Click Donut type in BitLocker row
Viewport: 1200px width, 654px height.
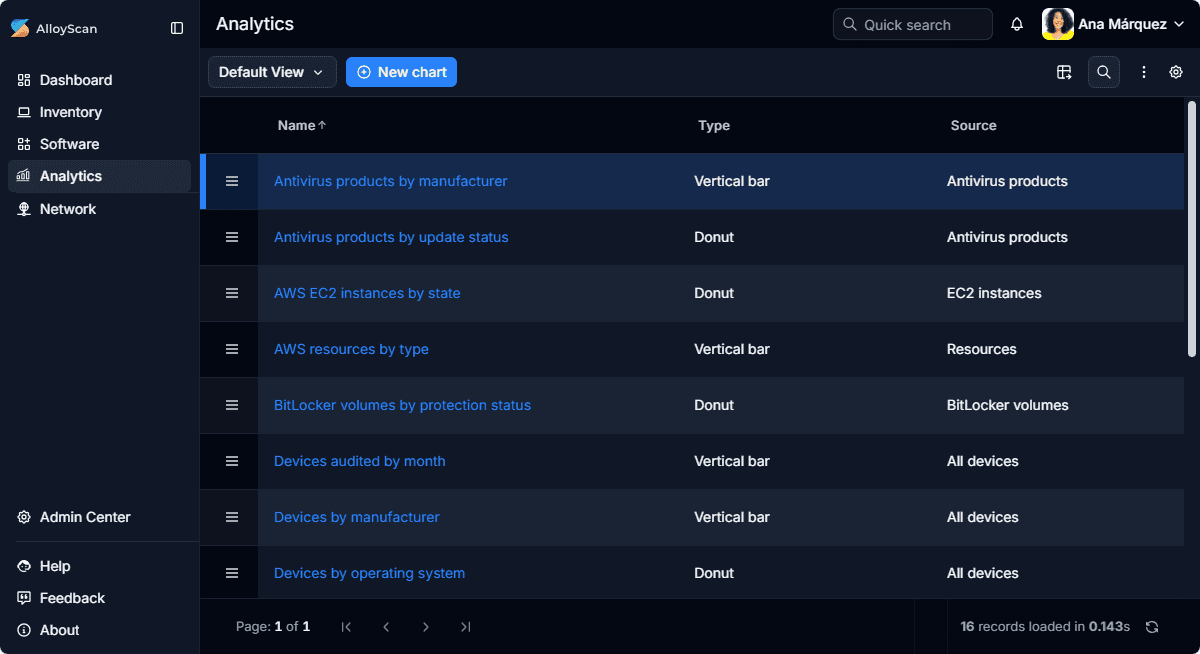pos(714,405)
